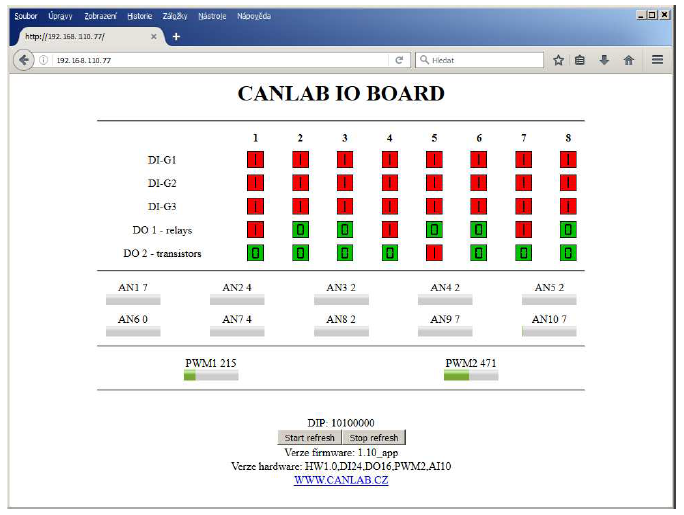Go to home page icon
The height and width of the screenshot is (515, 684).
(x=629, y=60)
